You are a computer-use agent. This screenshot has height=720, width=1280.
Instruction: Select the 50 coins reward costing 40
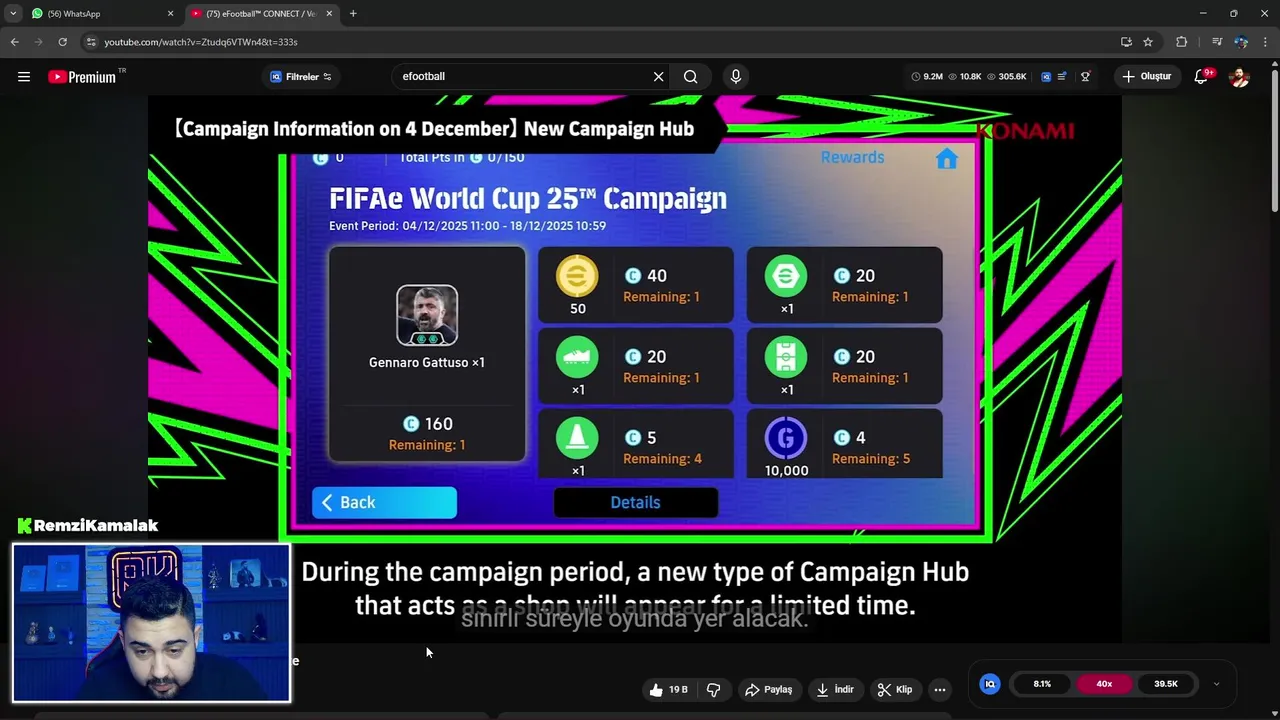coord(636,286)
